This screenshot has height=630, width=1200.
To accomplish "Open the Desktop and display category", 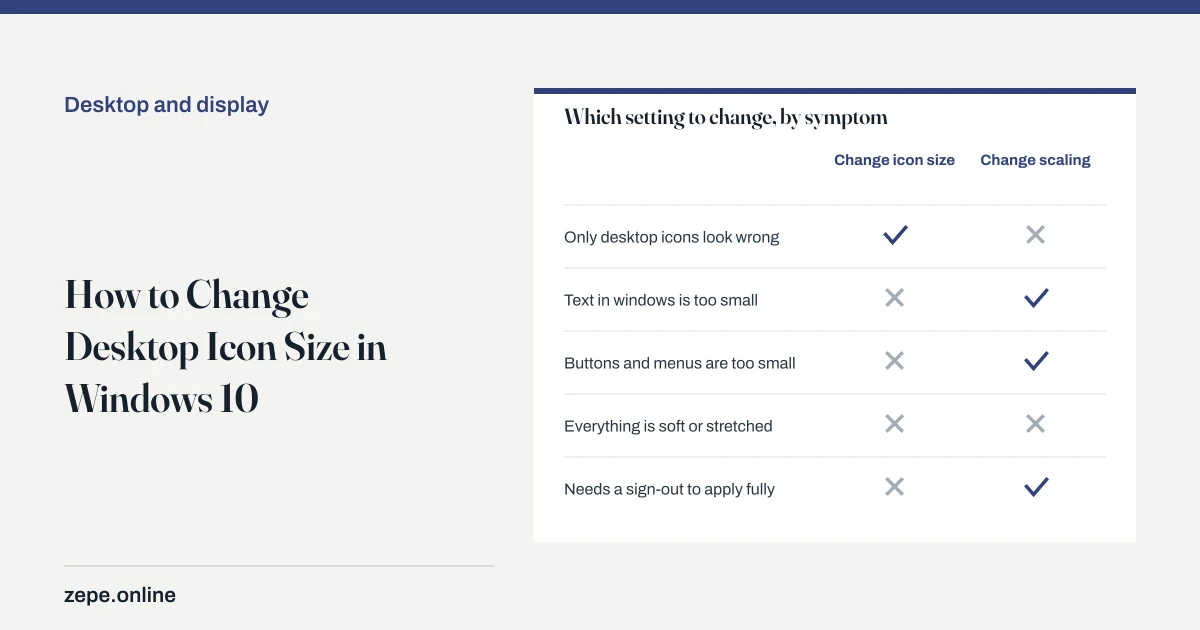I will pos(166,105).
